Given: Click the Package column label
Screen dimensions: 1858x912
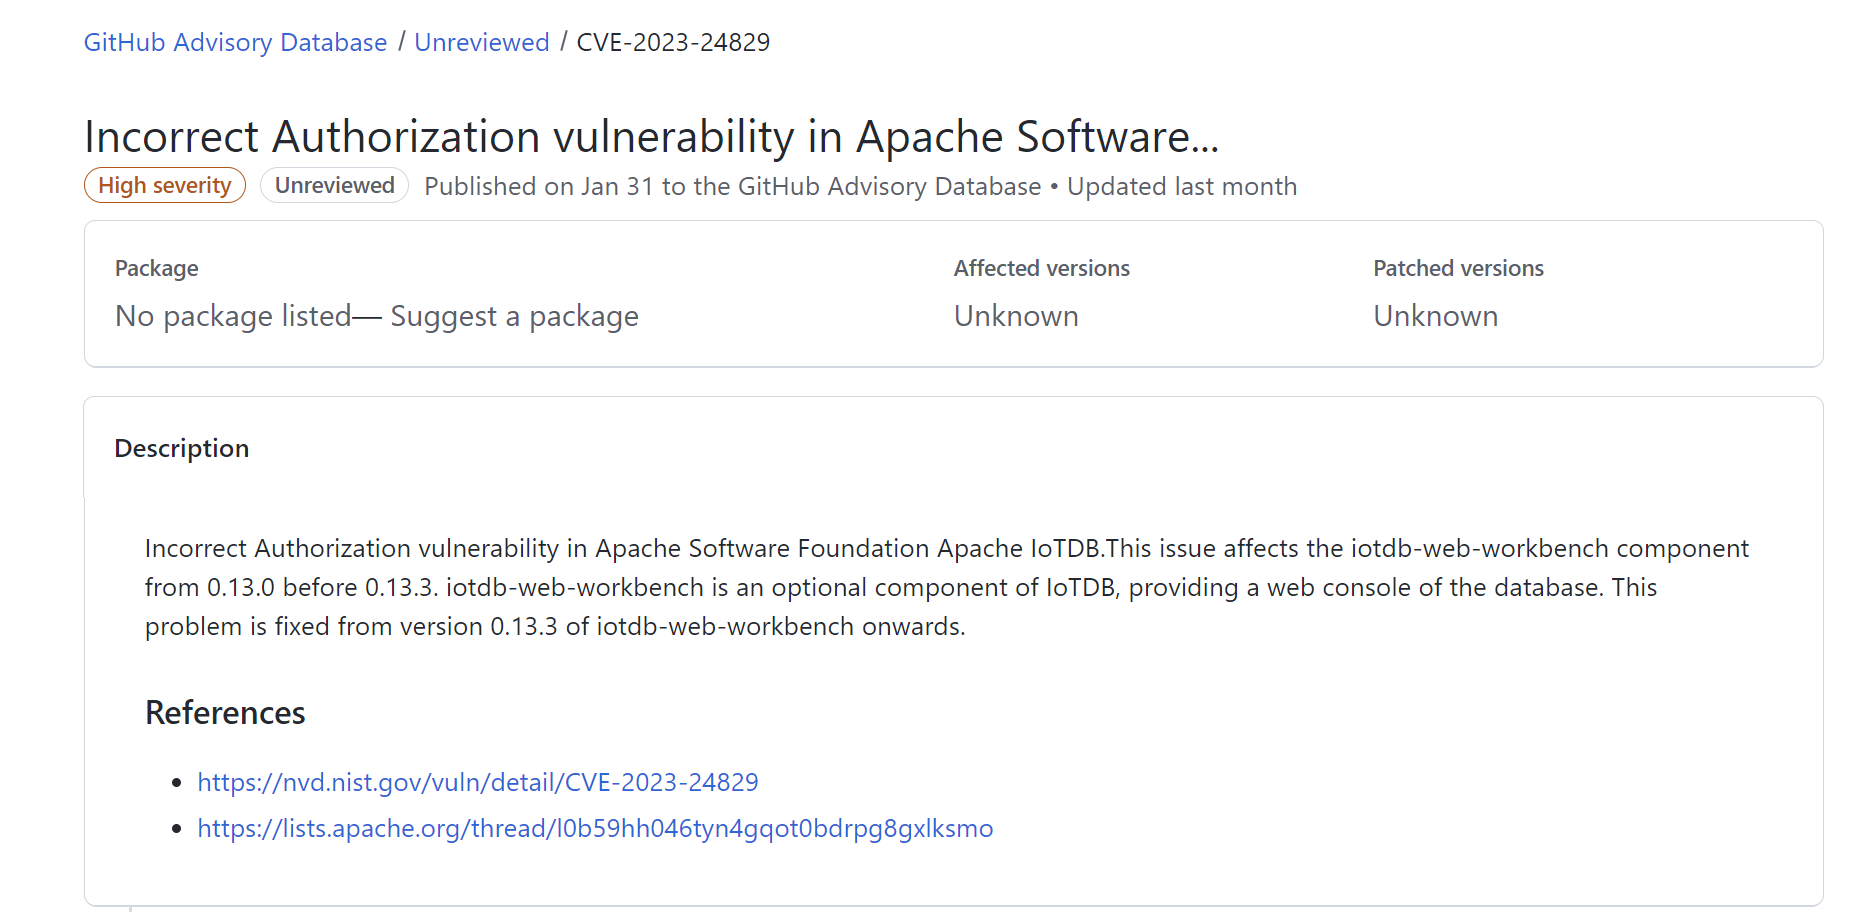Looking at the screenshot, I should (x=157, y=268).
